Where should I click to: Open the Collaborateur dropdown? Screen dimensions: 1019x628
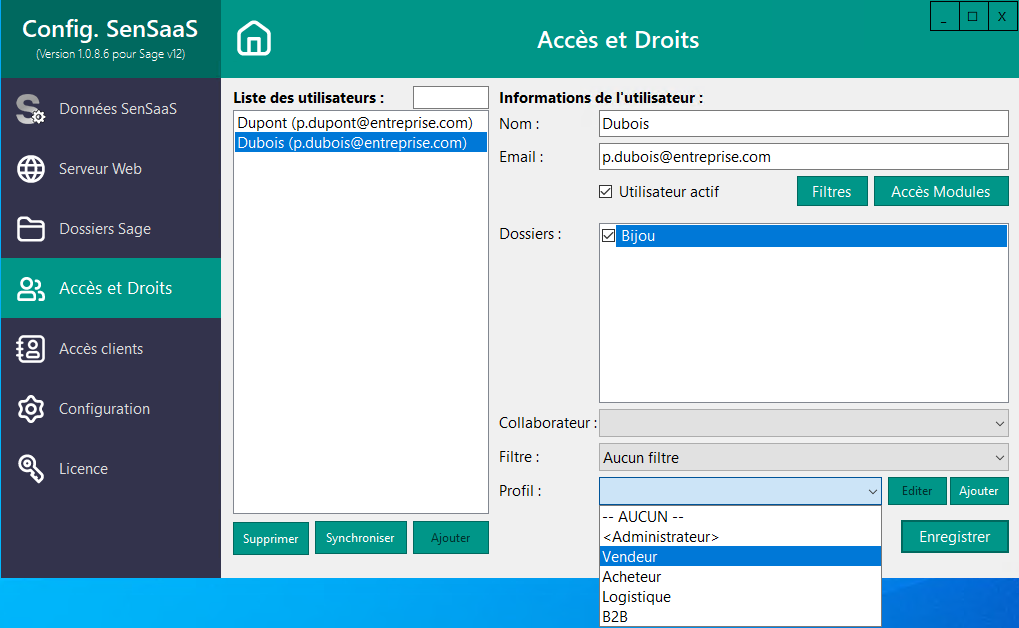(997, 423)
